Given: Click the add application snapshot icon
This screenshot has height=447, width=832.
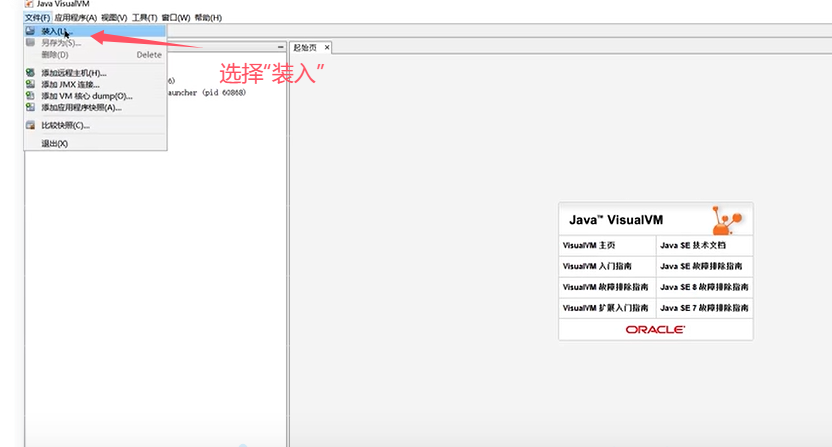Looking at the screenshot, I should coord(30,108).
